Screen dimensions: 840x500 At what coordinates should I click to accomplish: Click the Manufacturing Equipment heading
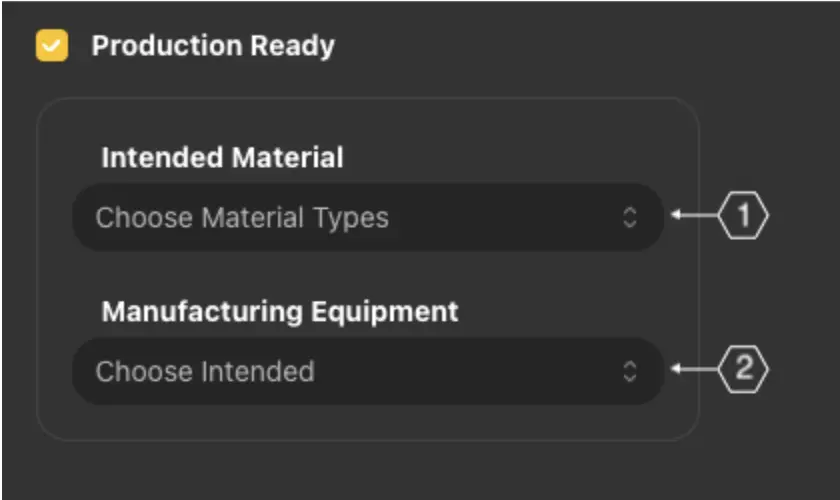pos(280,311)
